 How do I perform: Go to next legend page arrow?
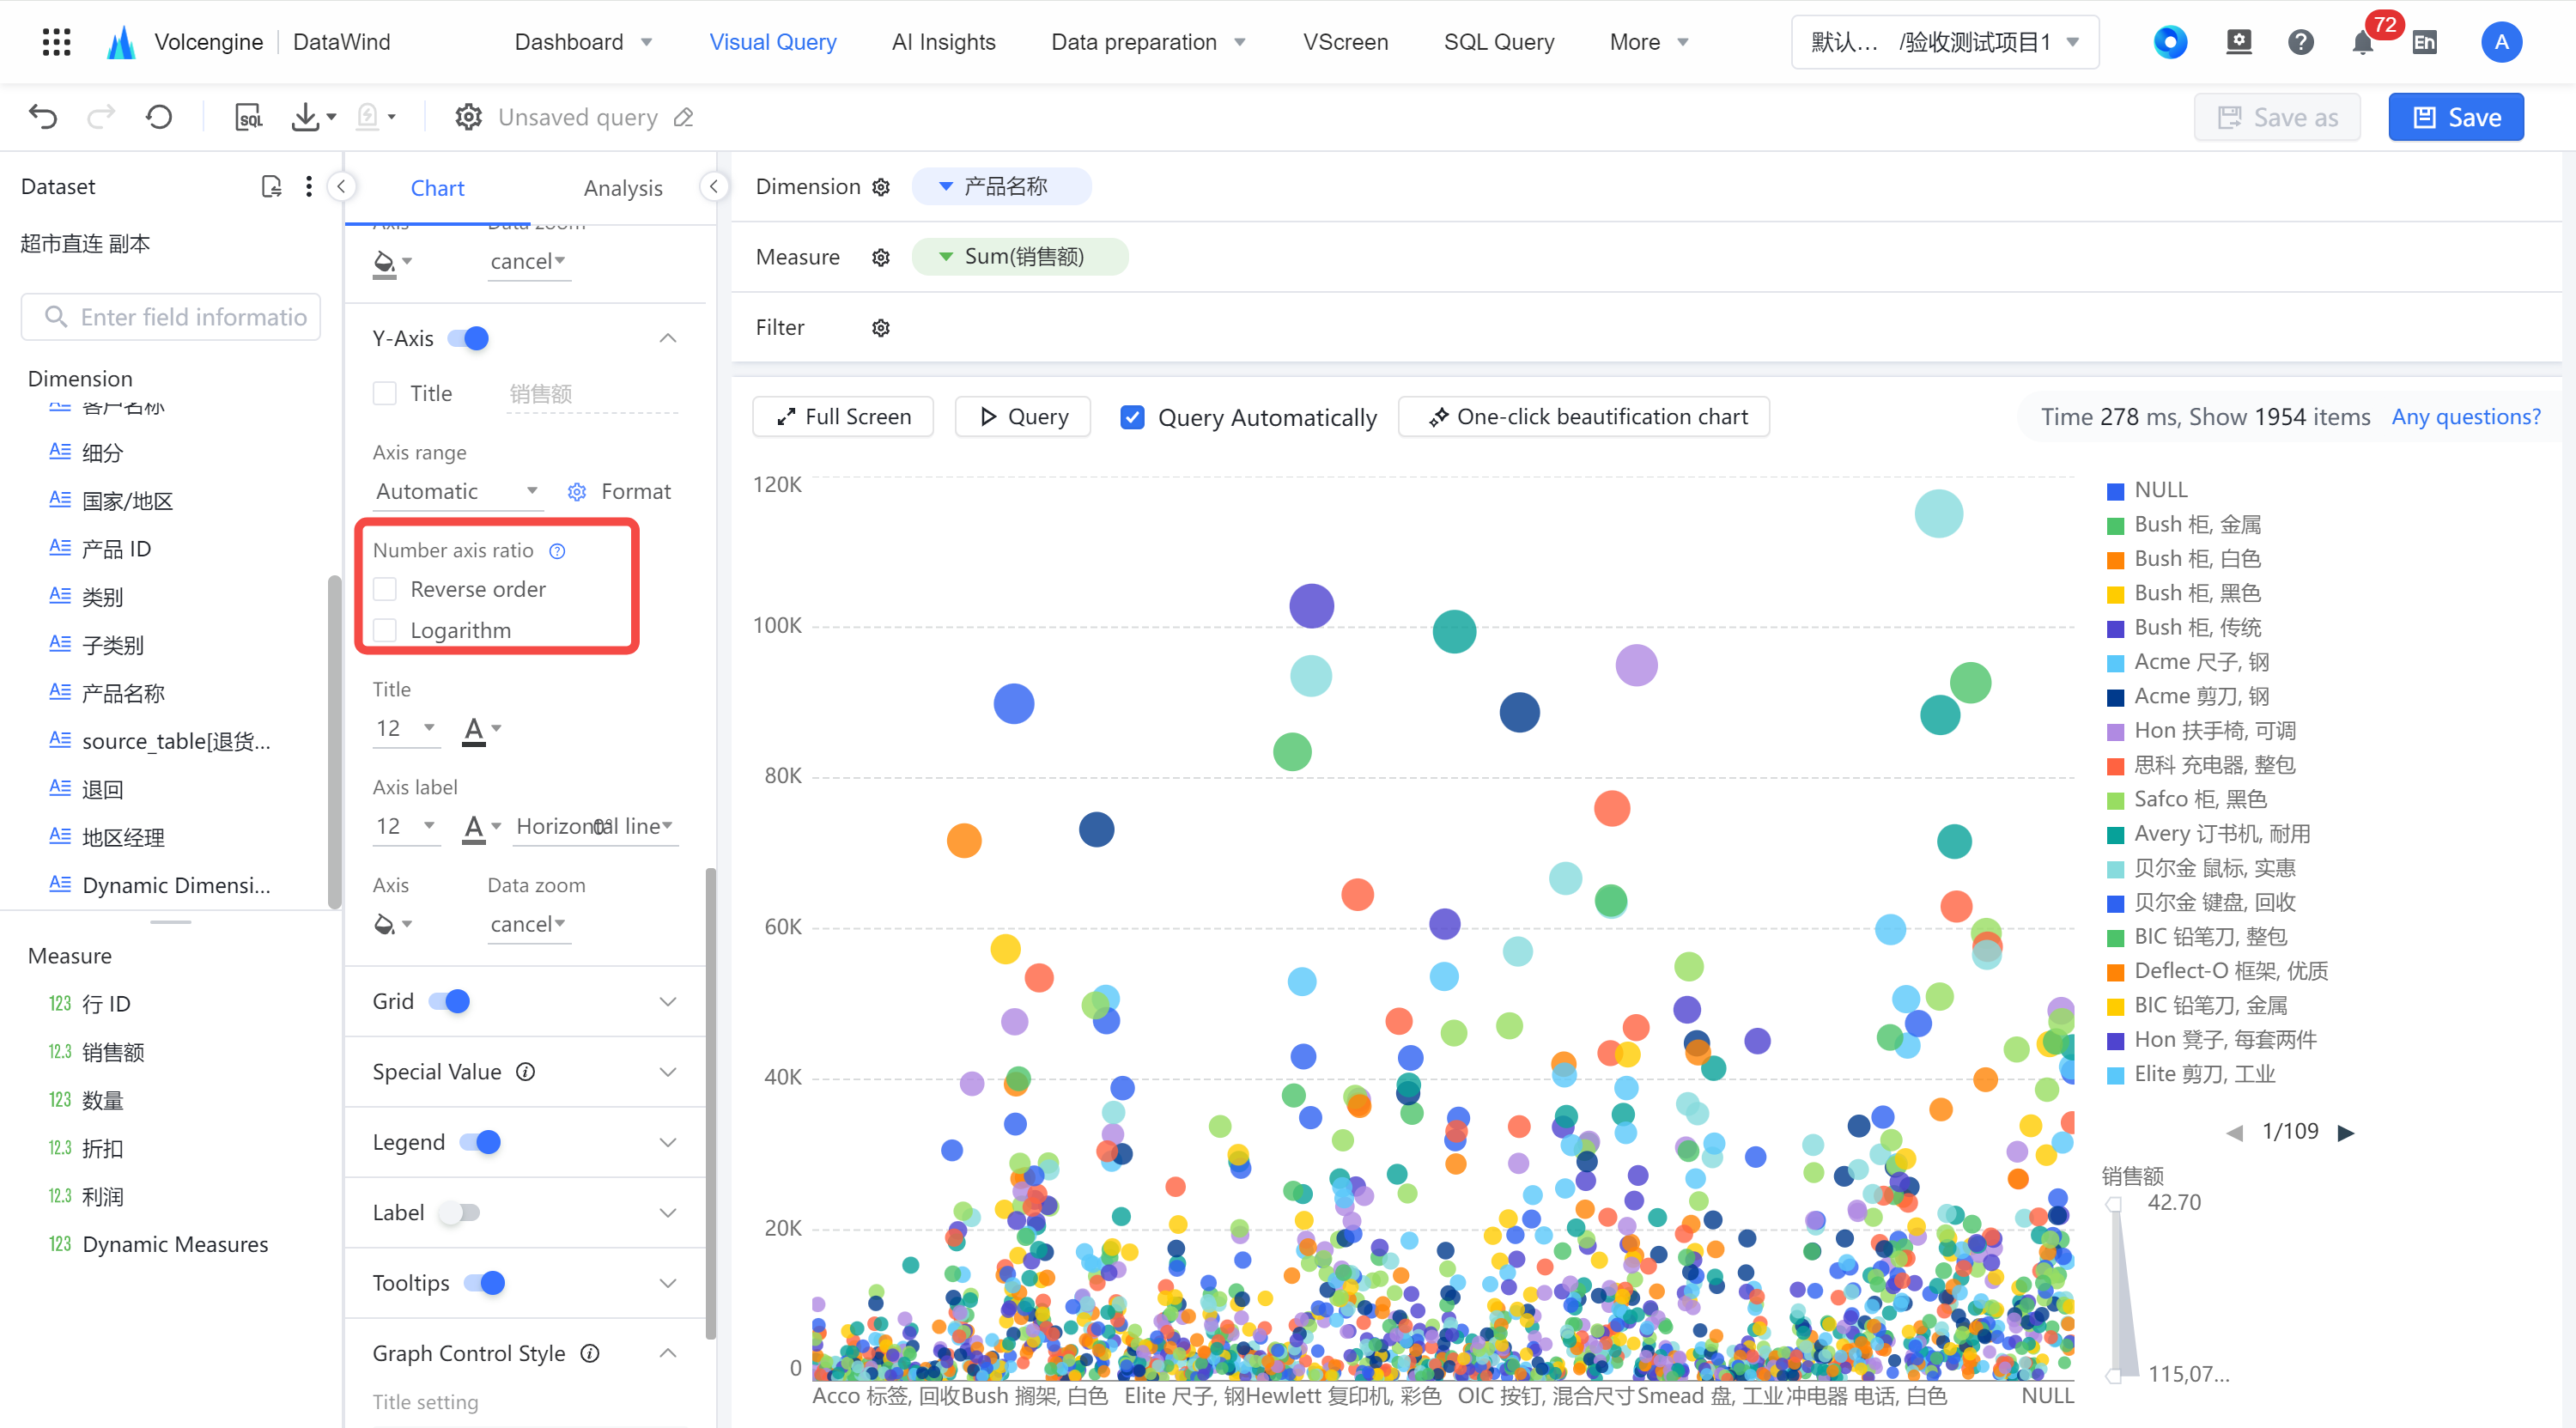[2346, 1132]
